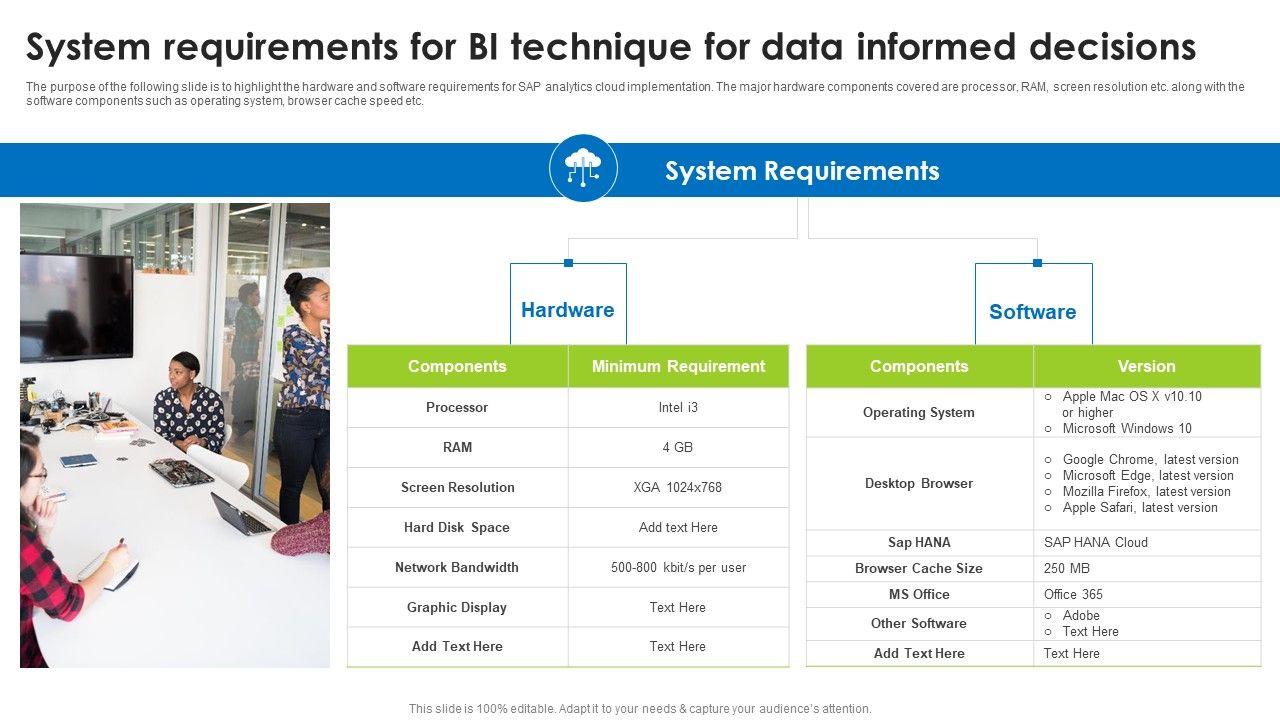The image size is (1280, 720).
Task: Select the Hard Disk Space placeholder text
Action: click(x=678, y=527)
